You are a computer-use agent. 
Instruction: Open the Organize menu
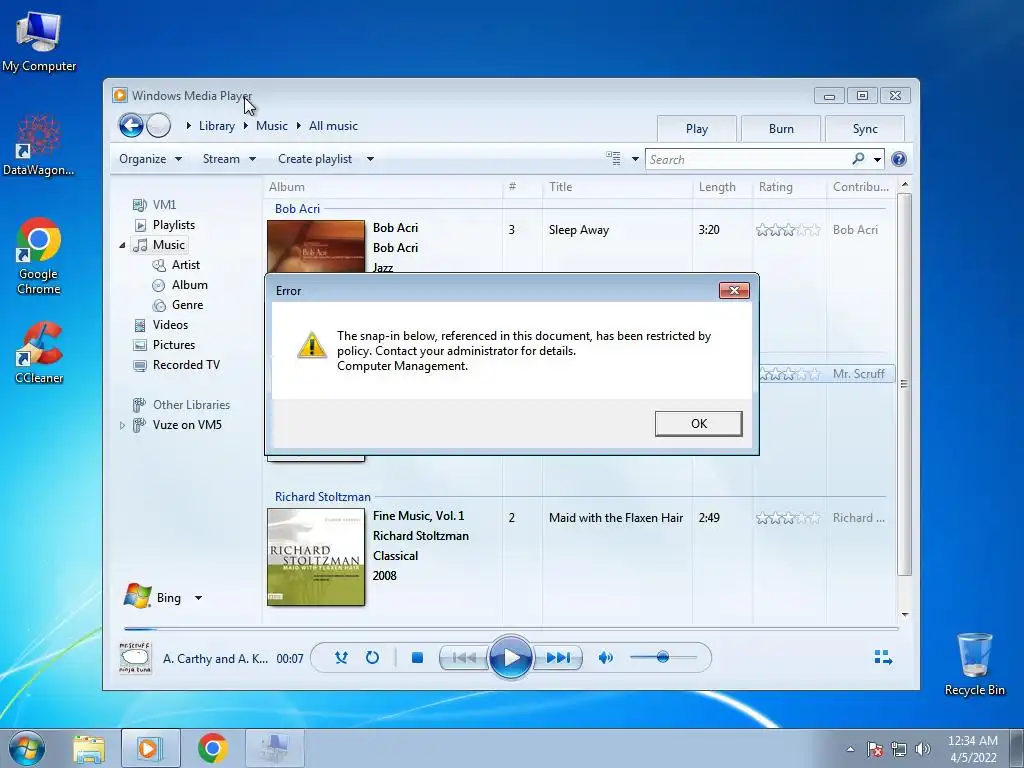[x=150, y=159]
